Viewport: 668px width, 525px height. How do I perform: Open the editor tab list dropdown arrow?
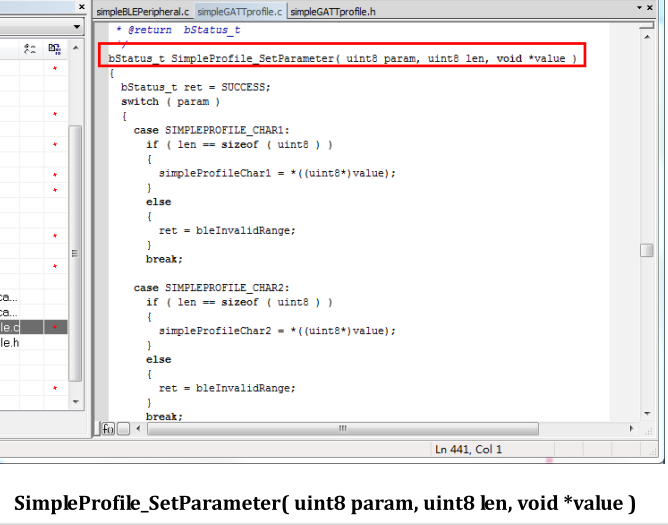pyautogui.click(x=640, y=9)
